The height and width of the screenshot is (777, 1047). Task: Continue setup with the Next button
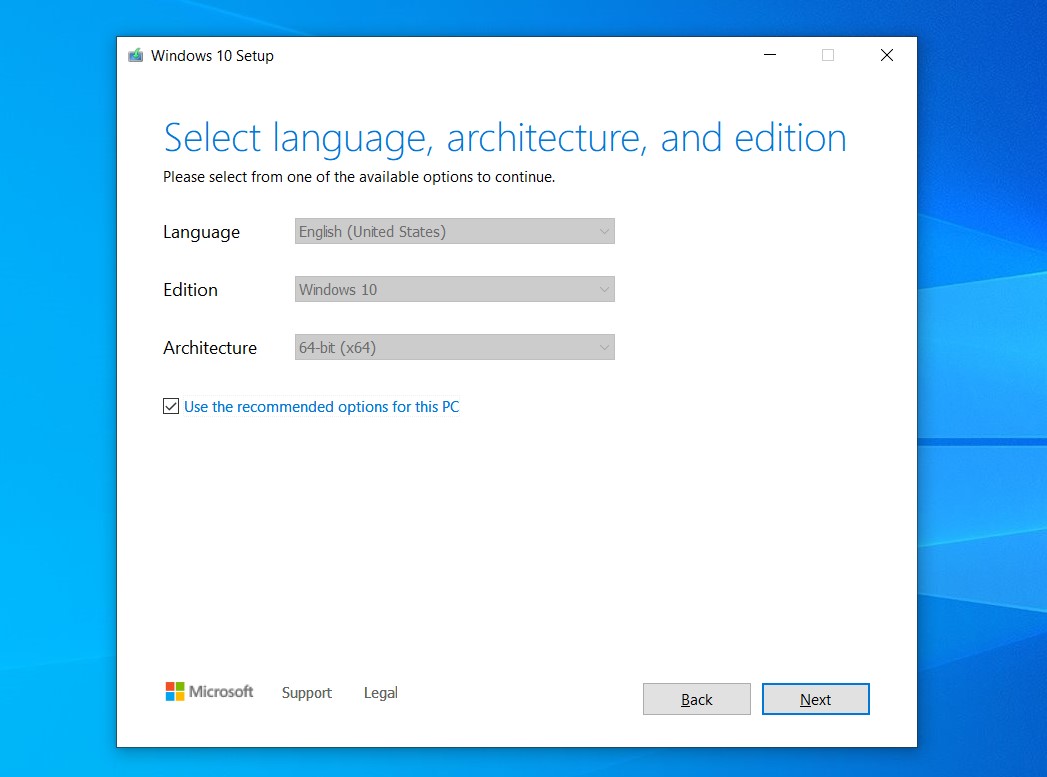point(815,699)
